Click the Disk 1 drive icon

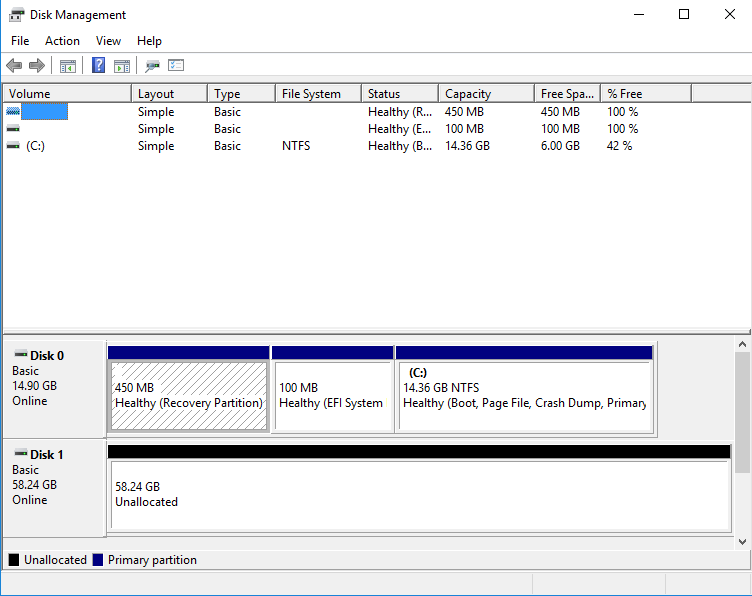pos(21,453)
